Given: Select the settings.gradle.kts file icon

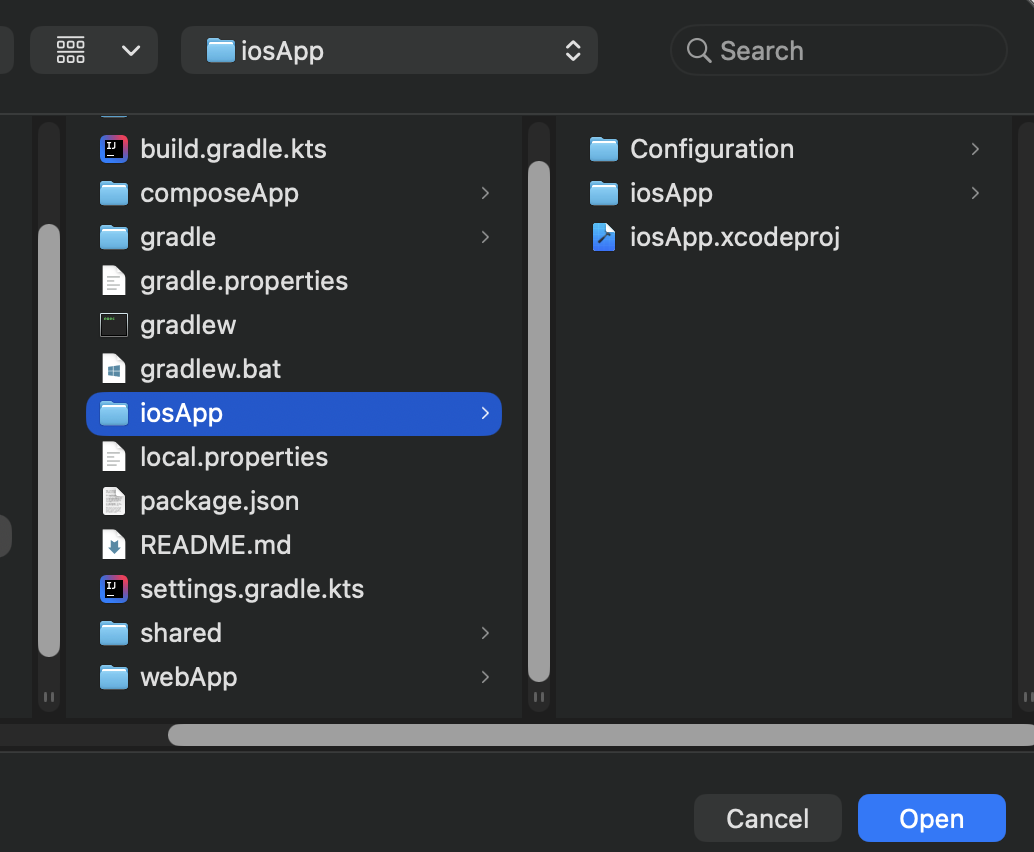Looking at the screenshot, I should (x=113, y=589).
